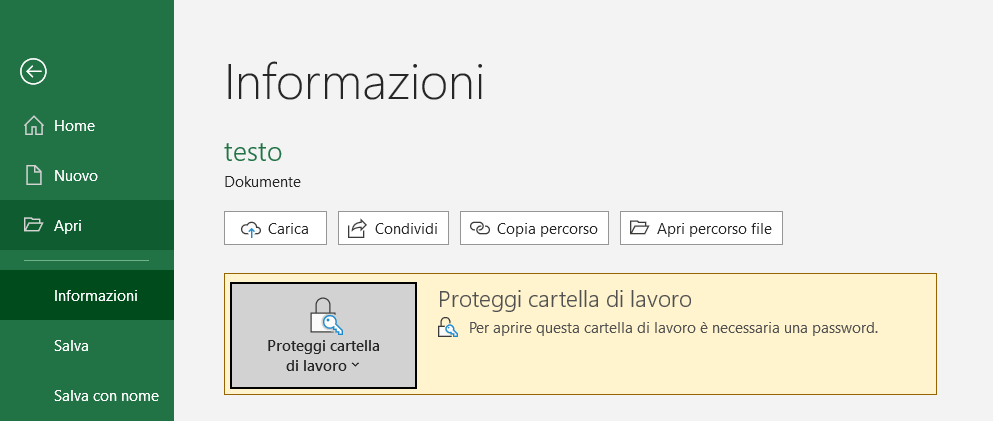Click the large padlock with key icon
The image size is (993, 421).
click(326, 316)
